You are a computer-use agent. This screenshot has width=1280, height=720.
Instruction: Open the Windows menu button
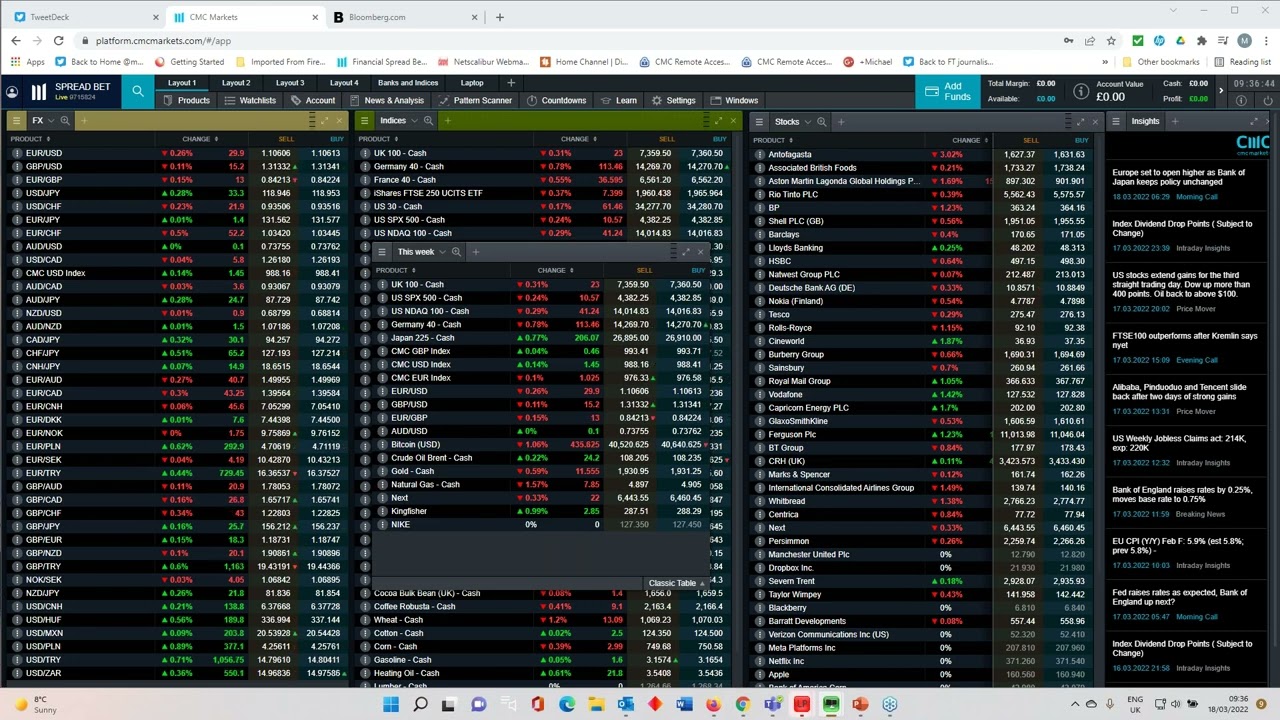(735, 101)
